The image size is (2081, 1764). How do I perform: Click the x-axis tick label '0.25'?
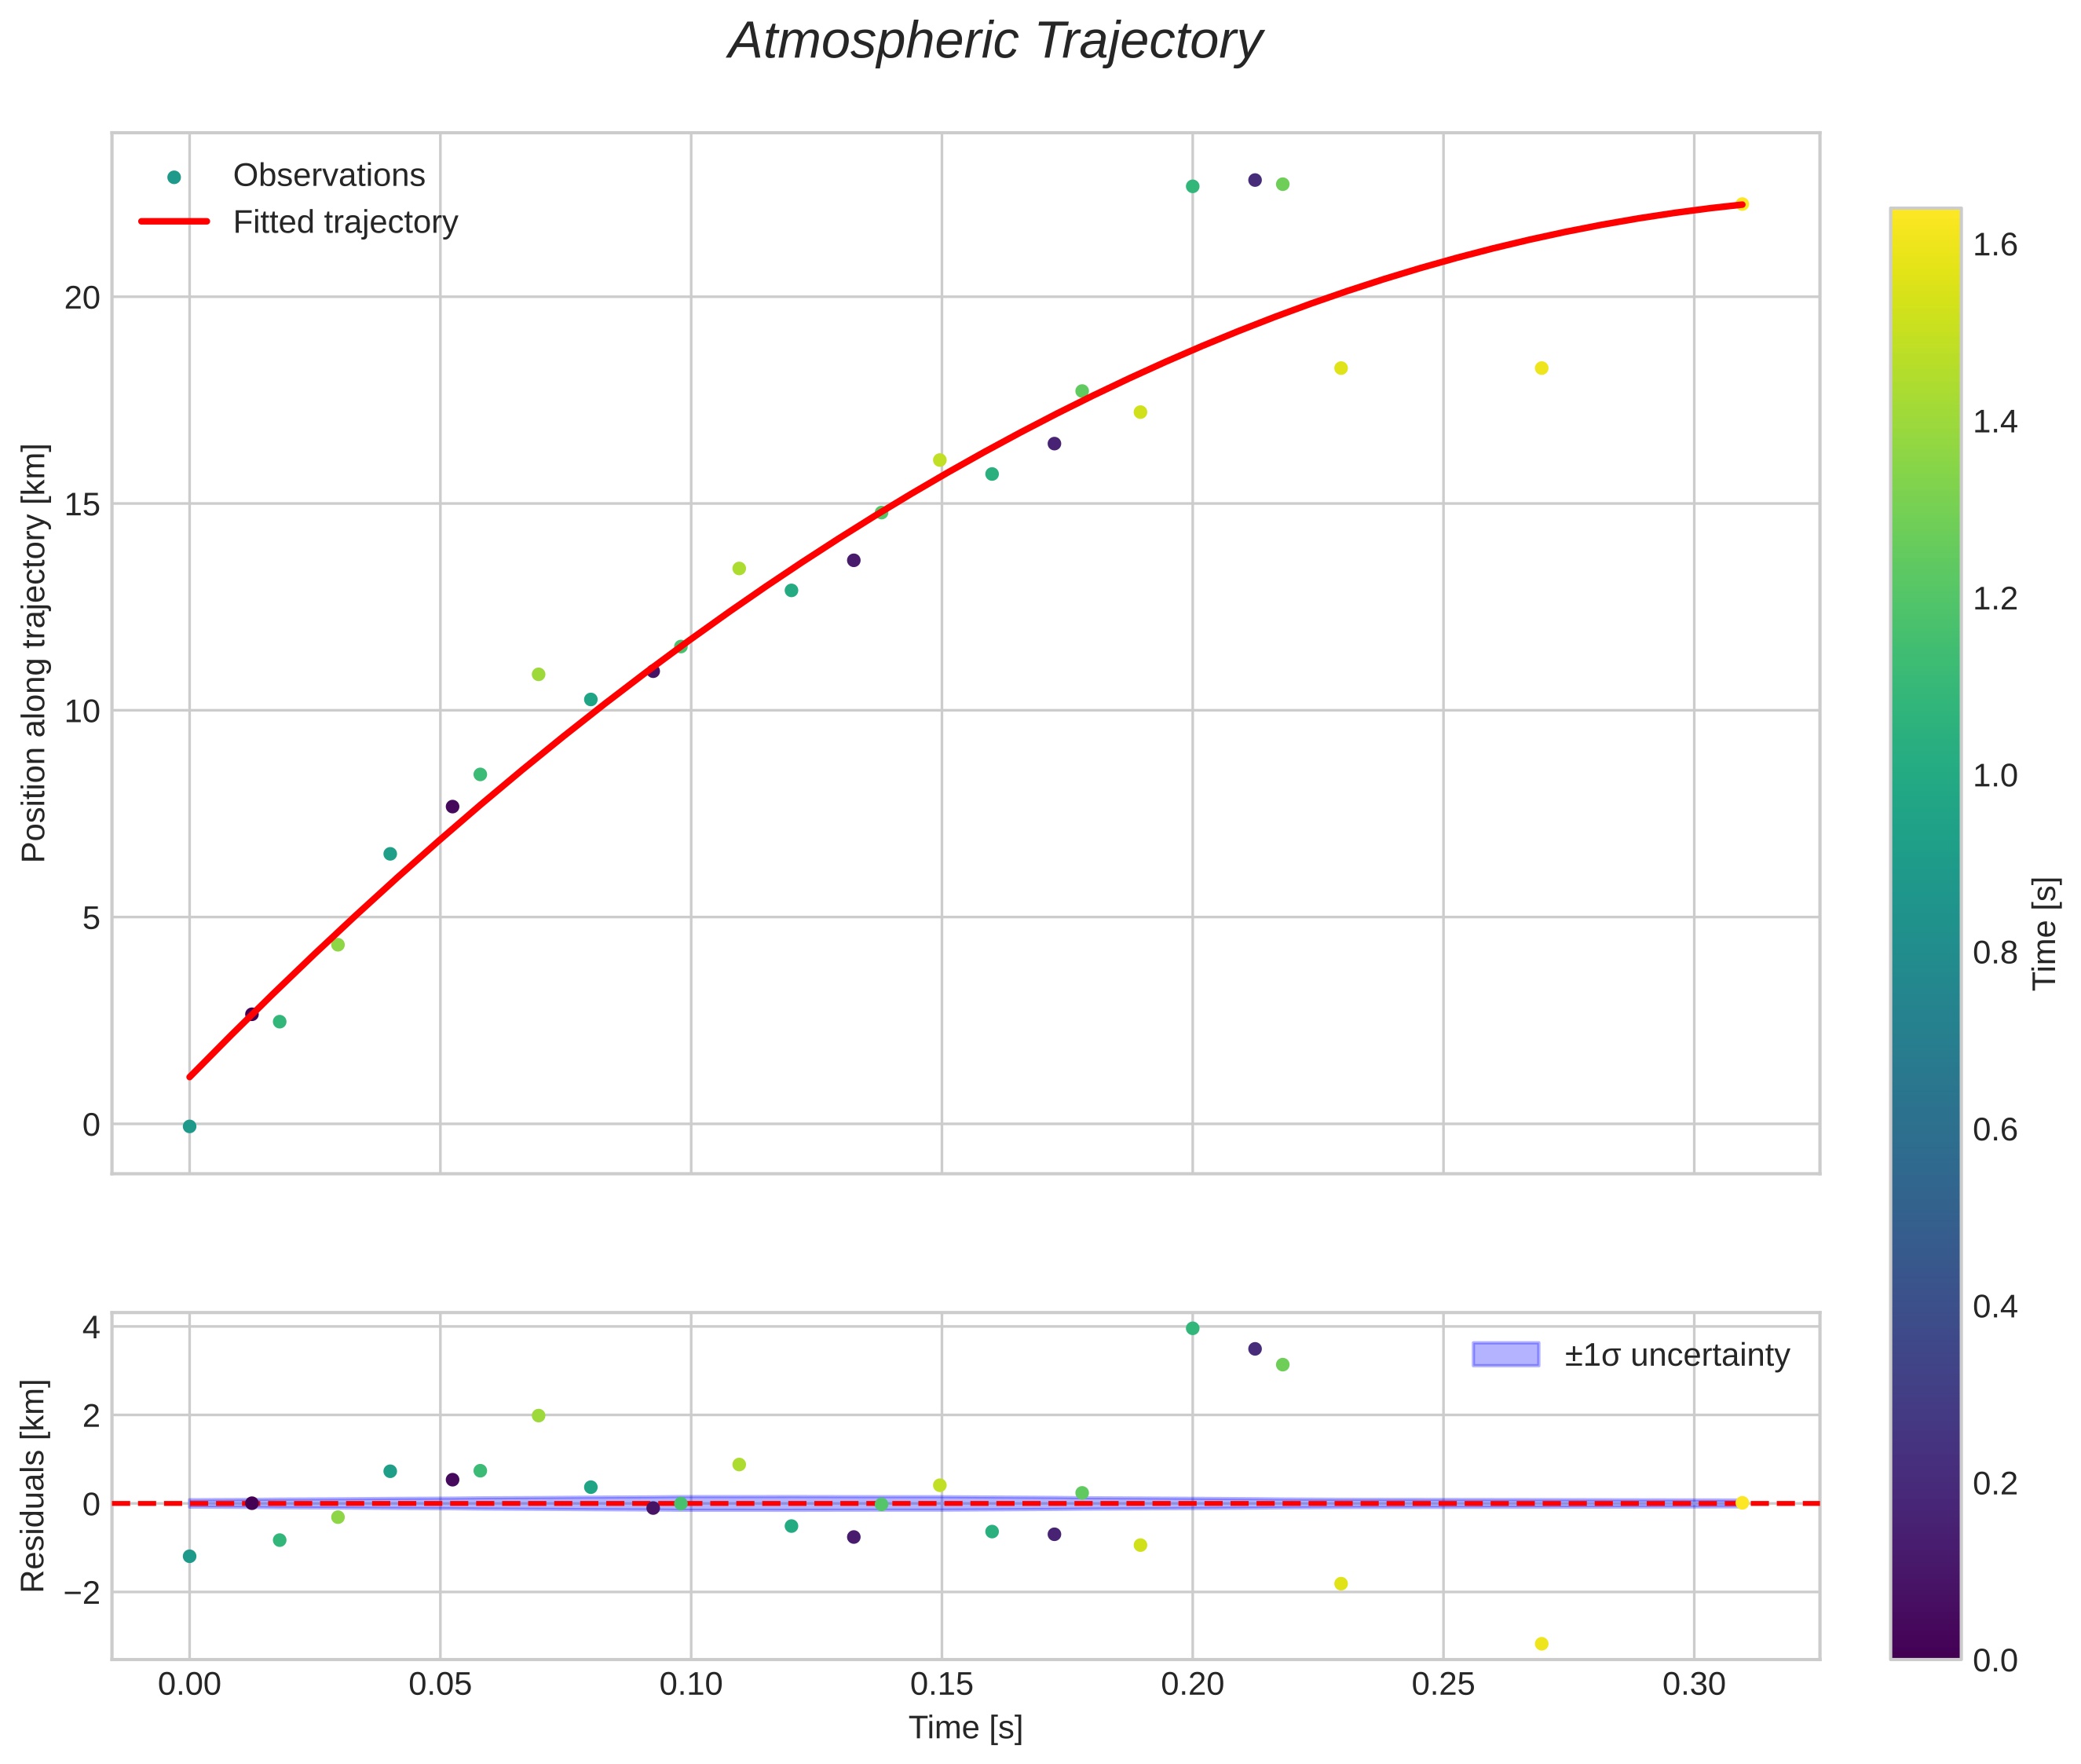(1443, 1685)
